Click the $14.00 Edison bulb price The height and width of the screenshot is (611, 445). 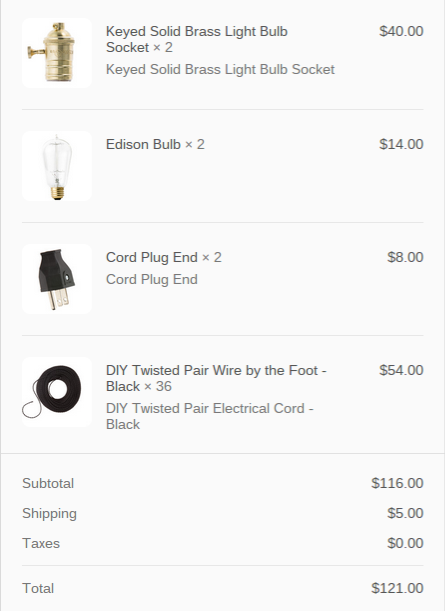401,144
